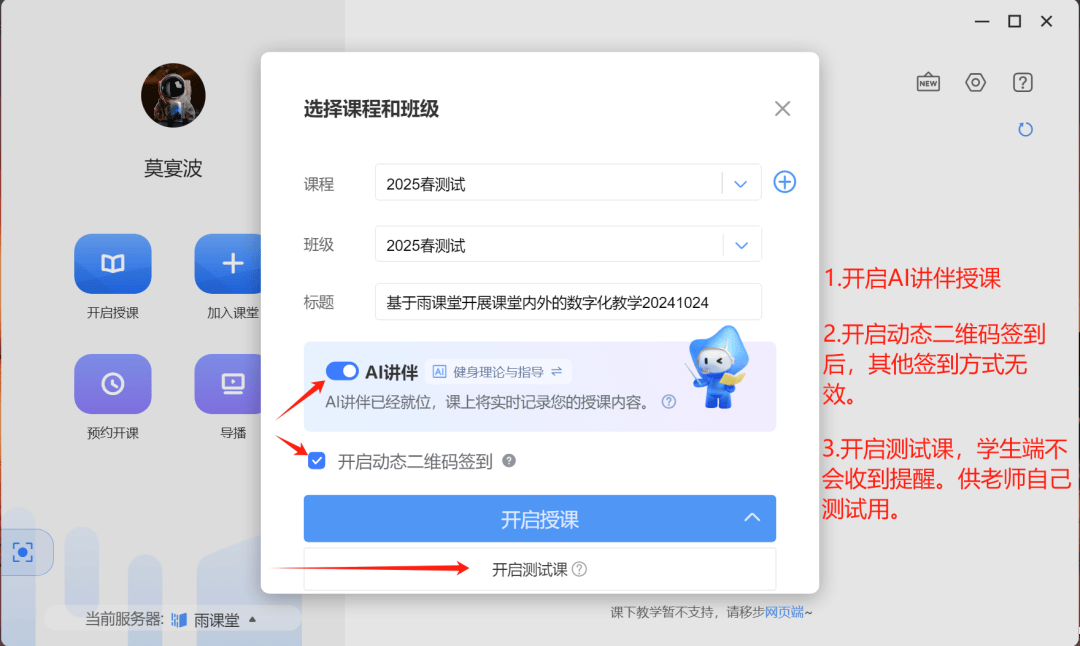Click the 网页端 link

tap(784, 612)
